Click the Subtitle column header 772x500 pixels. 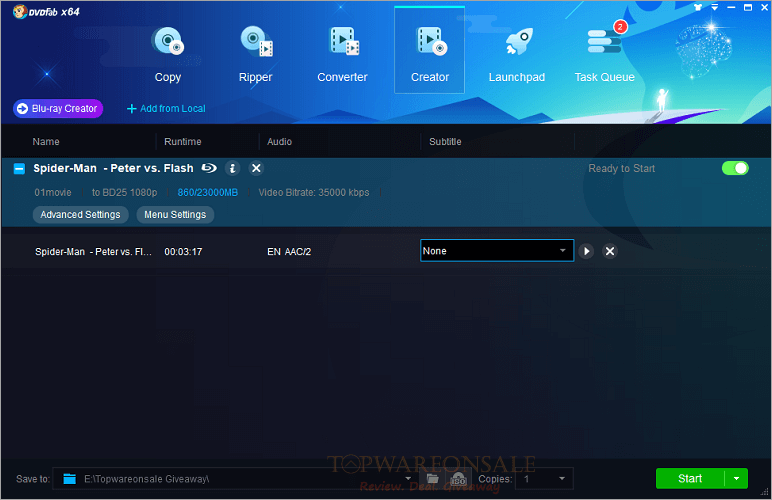[445, 142]
